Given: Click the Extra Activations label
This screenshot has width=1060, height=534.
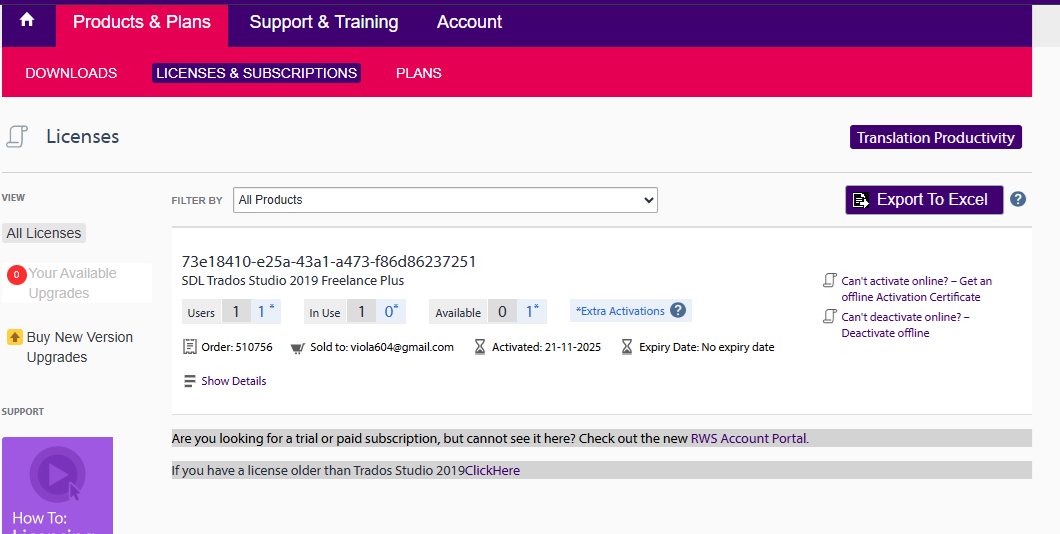Looking at the screenshot, I should click(x=620, y=311).
